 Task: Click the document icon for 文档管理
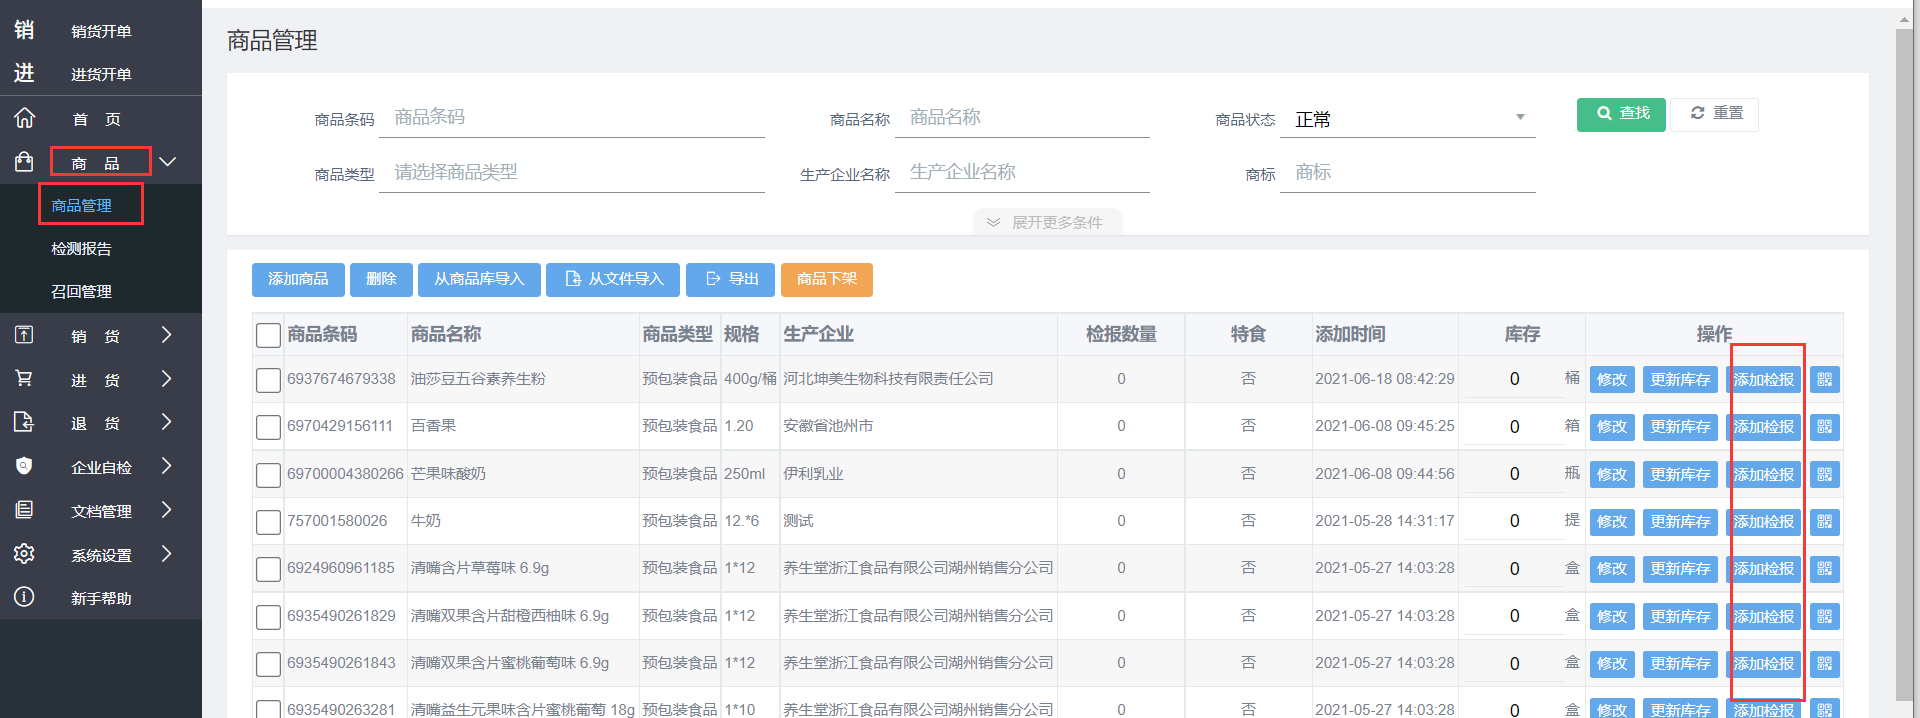point(25,510)
